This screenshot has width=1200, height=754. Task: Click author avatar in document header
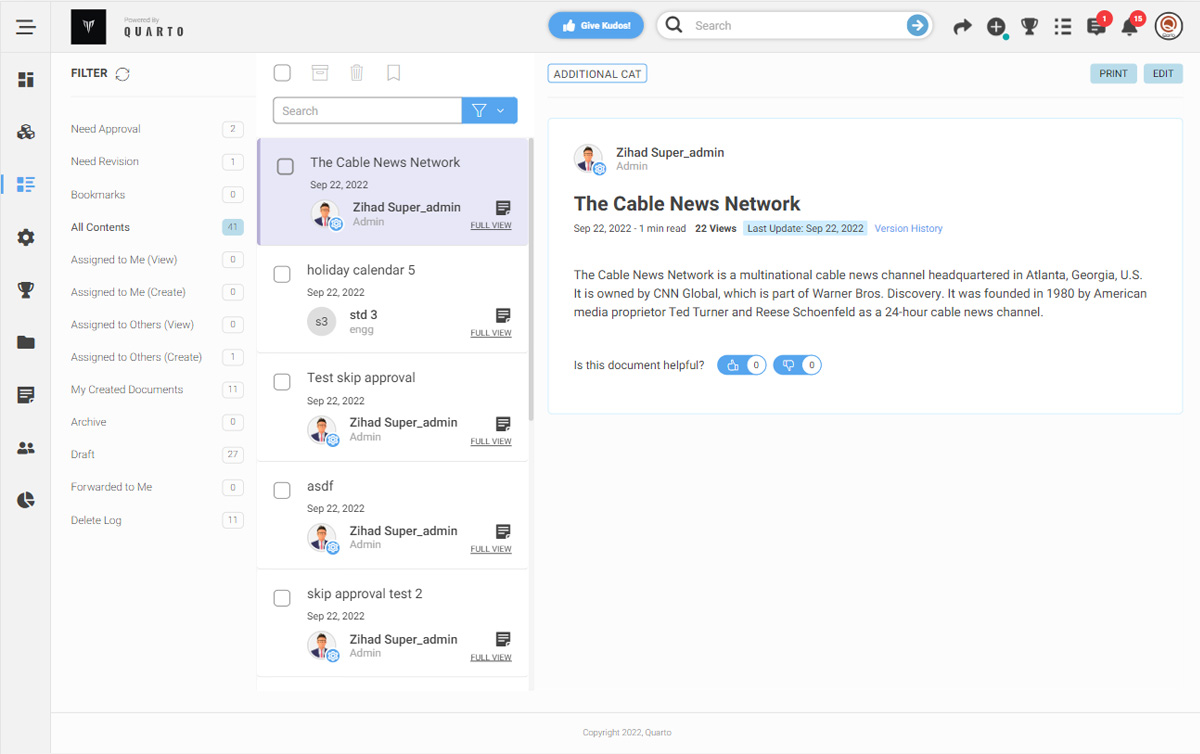pos(589,159)
